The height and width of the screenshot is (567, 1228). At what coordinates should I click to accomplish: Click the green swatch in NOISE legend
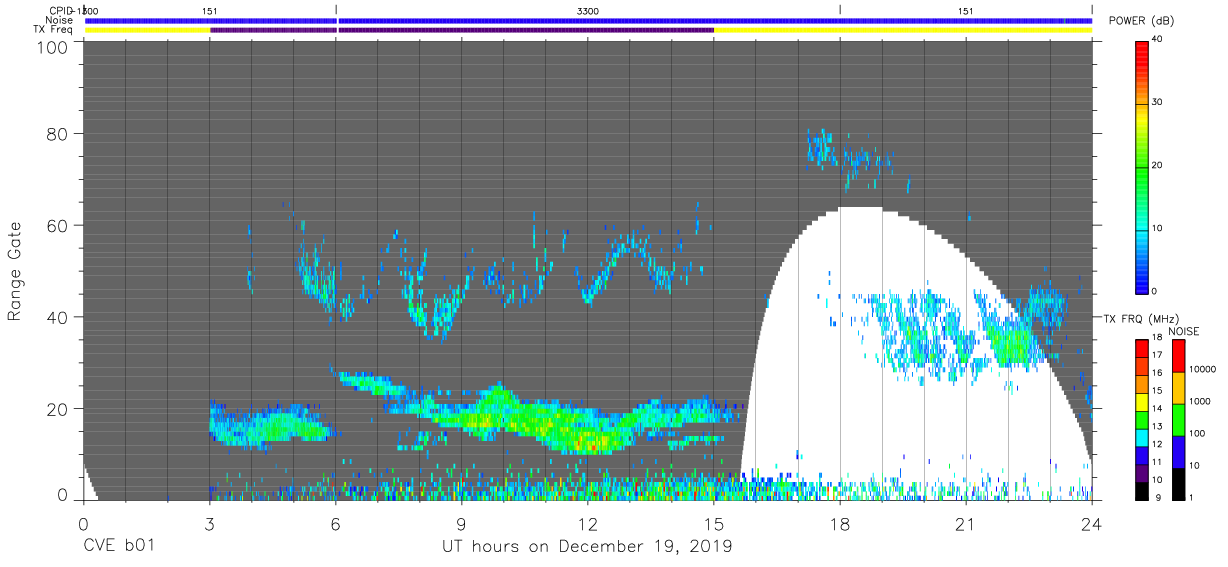[1179, 420]
